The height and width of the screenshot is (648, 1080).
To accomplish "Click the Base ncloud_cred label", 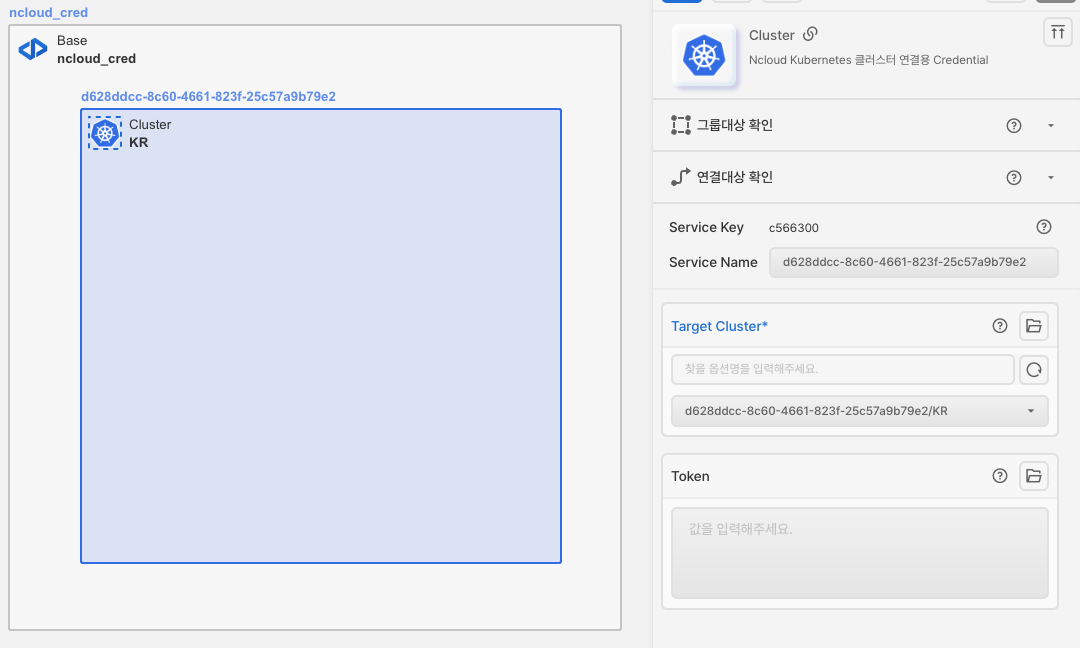I will (x=96, y=50).
